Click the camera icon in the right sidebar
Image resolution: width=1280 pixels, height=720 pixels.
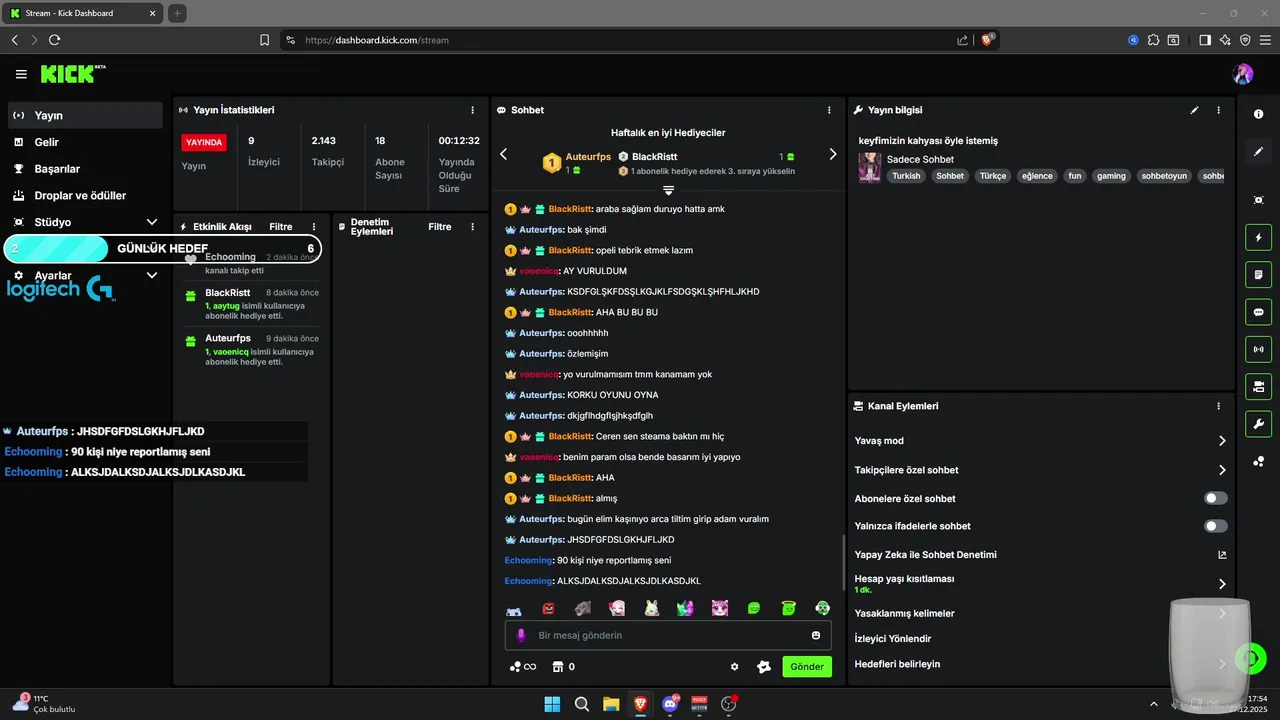1258,386
